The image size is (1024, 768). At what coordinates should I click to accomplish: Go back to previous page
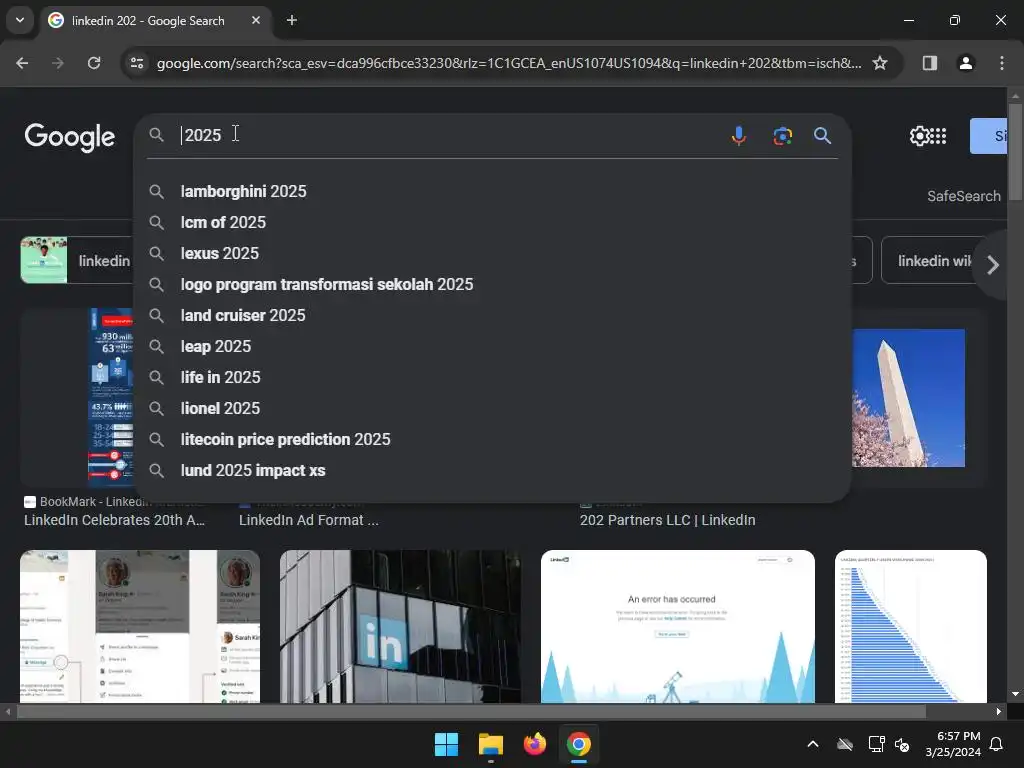[x=22, y=63]
